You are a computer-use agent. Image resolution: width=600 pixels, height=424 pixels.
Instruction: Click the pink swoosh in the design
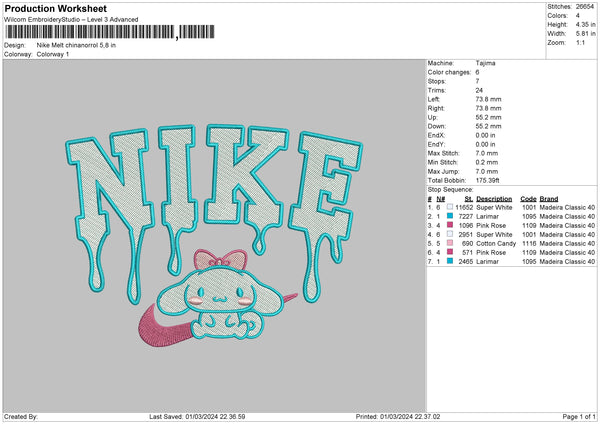click(165, 330)
